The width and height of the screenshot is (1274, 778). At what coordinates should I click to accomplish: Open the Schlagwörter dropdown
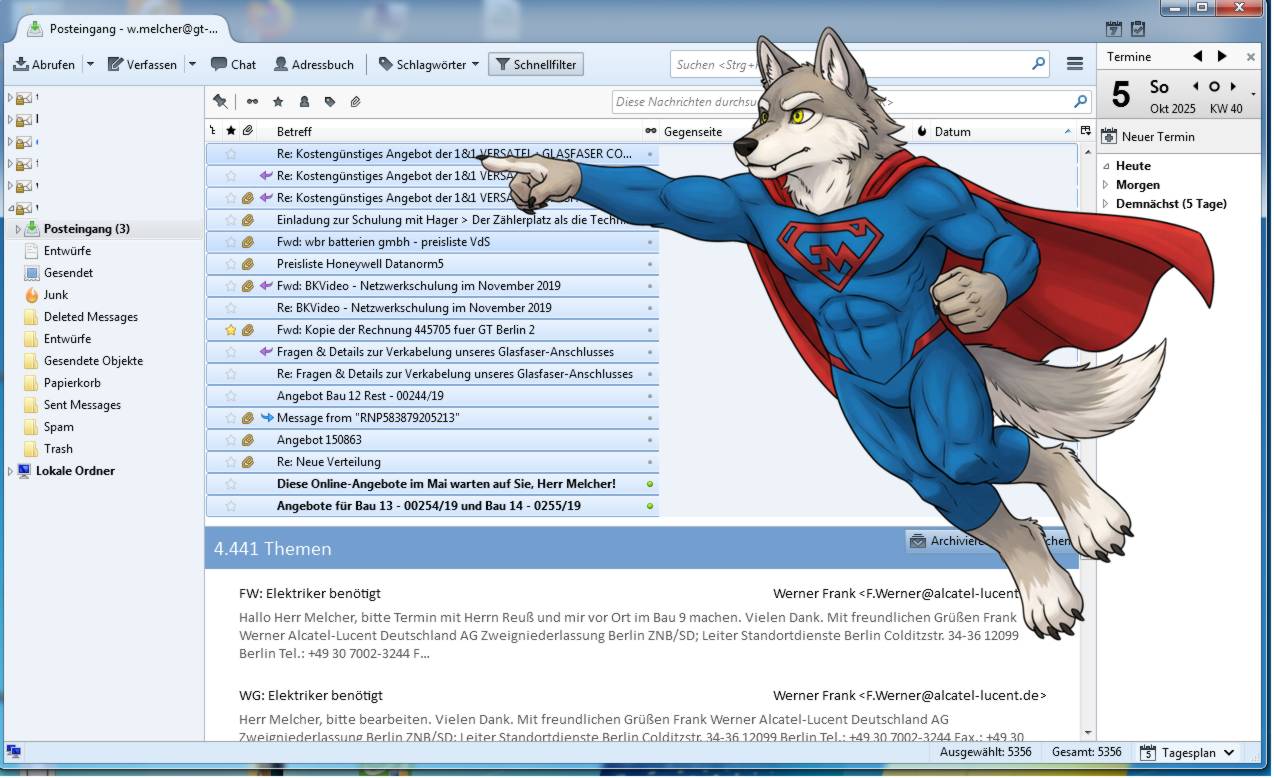(x=428, y=64)
